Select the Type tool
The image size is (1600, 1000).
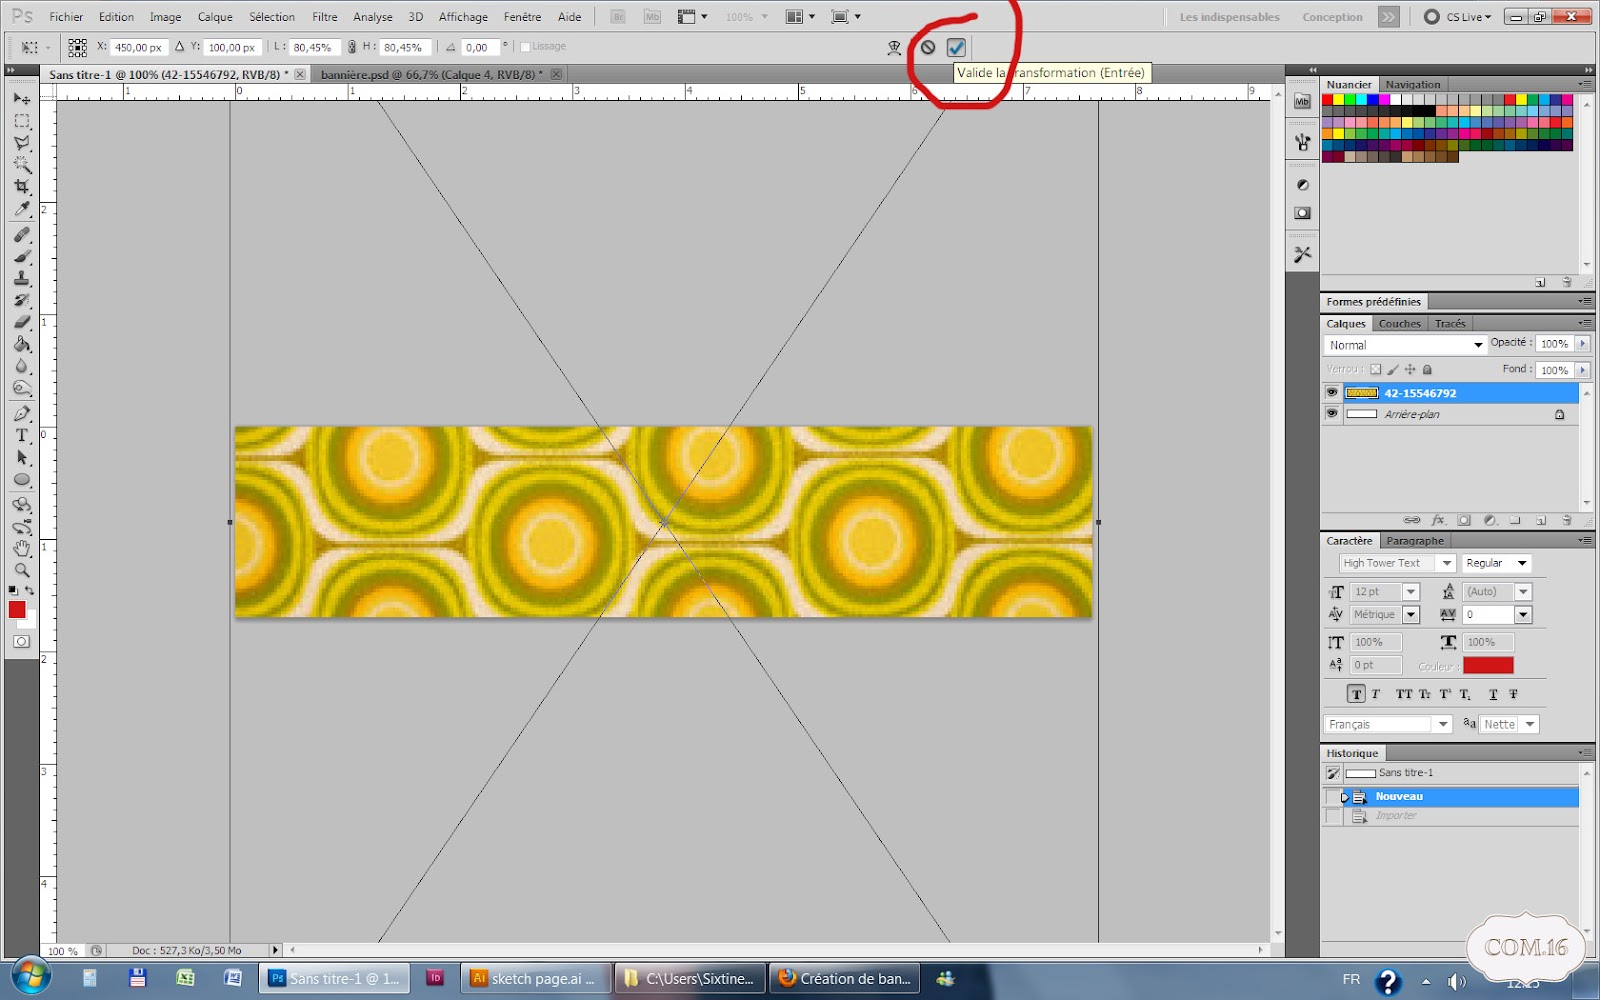[x=21, y=435]
